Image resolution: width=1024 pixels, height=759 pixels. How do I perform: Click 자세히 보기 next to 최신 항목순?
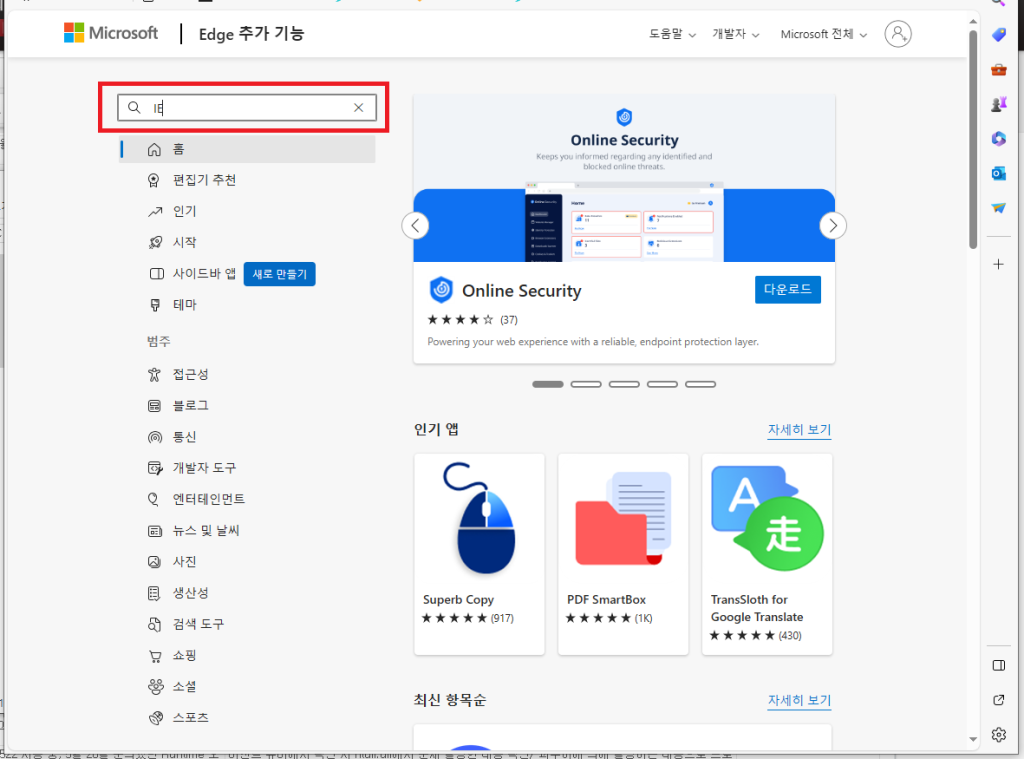tap(799, 700)
